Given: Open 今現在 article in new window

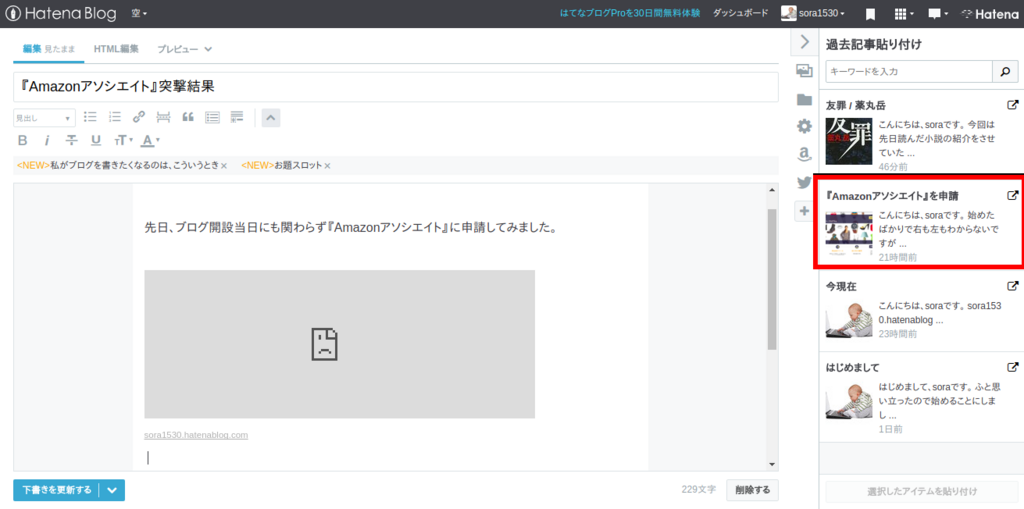Looking at the screenshot, I should (x=1013, y=286).
